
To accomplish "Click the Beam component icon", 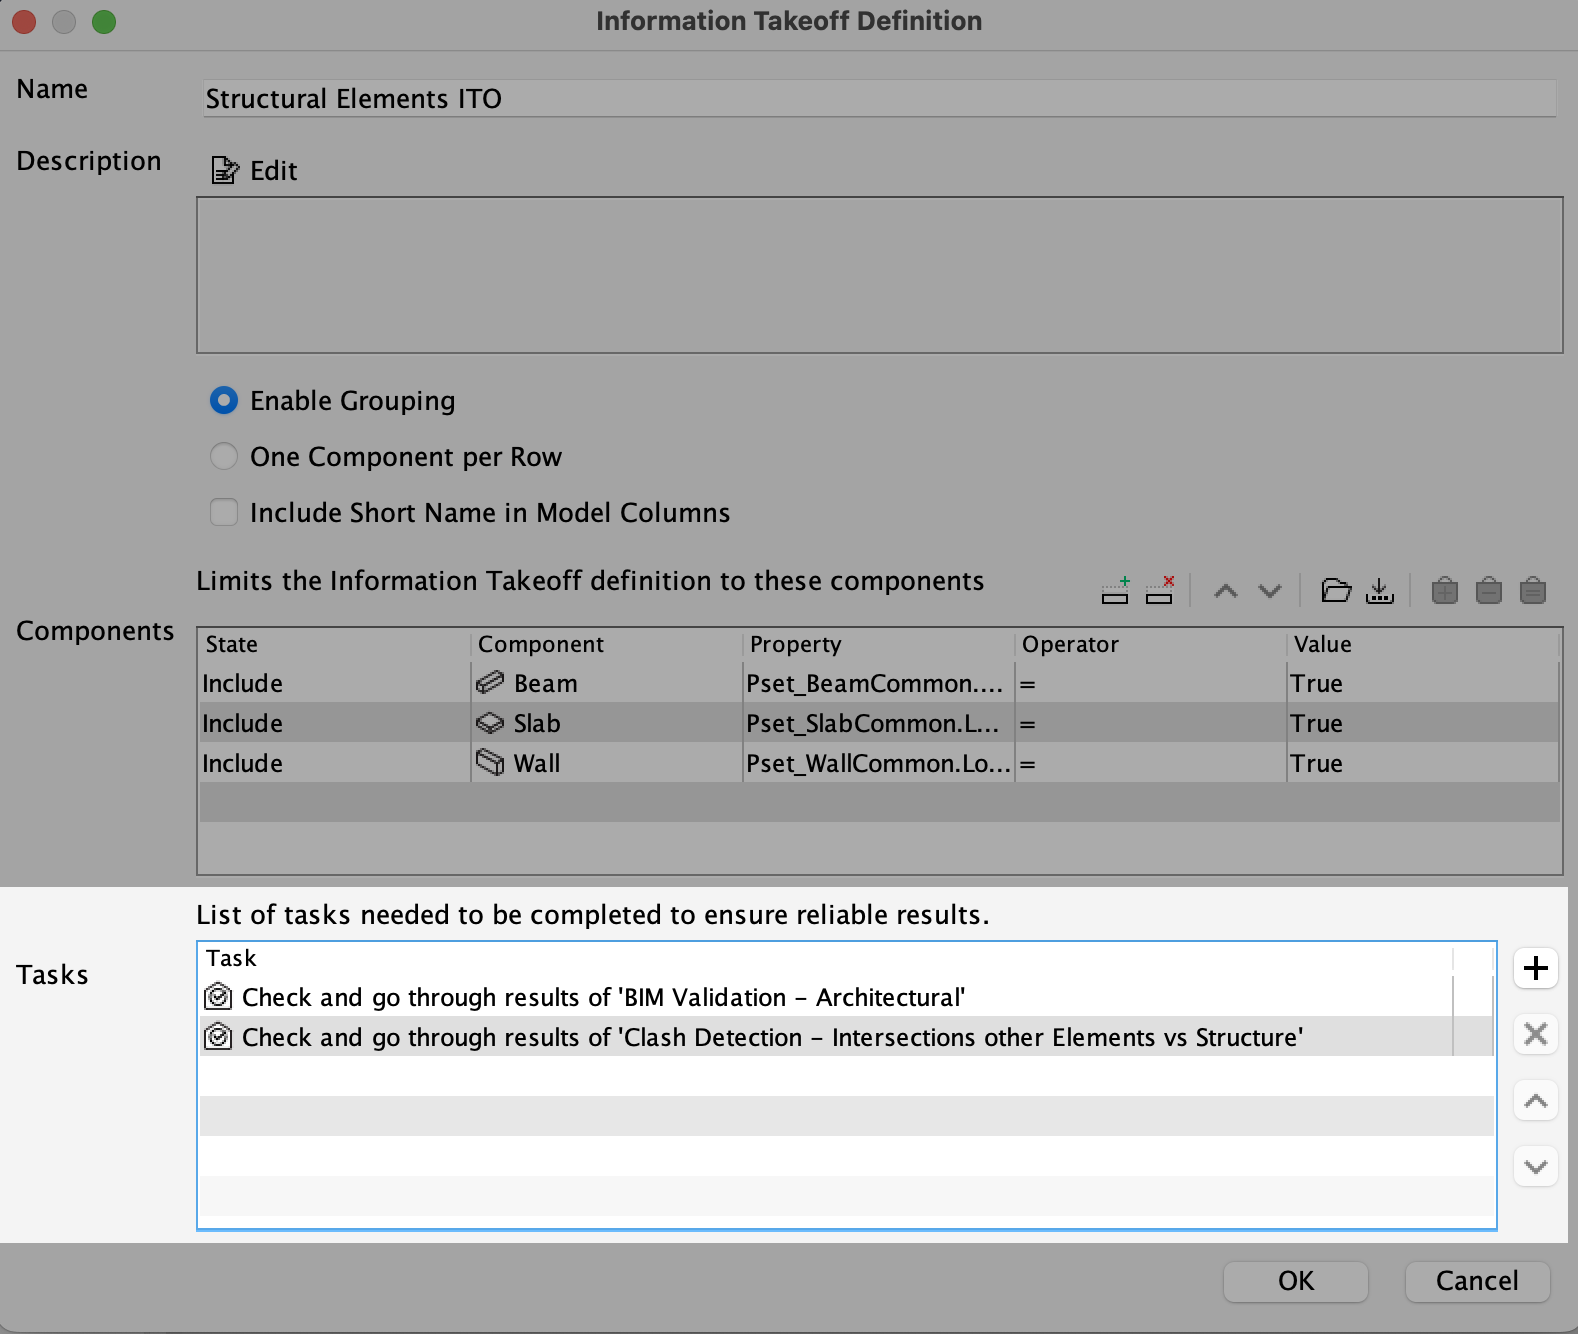I will pos(490,683).
